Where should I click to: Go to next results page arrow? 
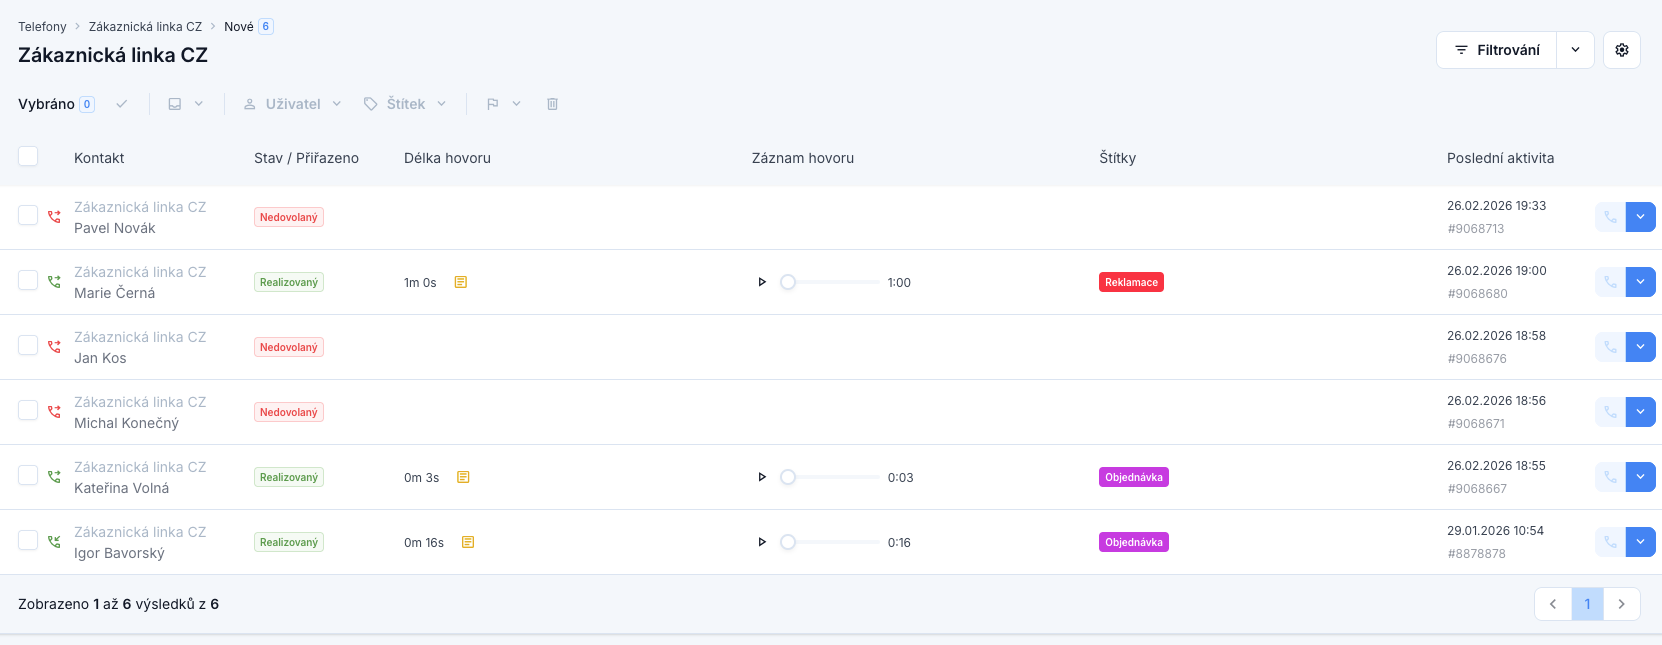1622,604
